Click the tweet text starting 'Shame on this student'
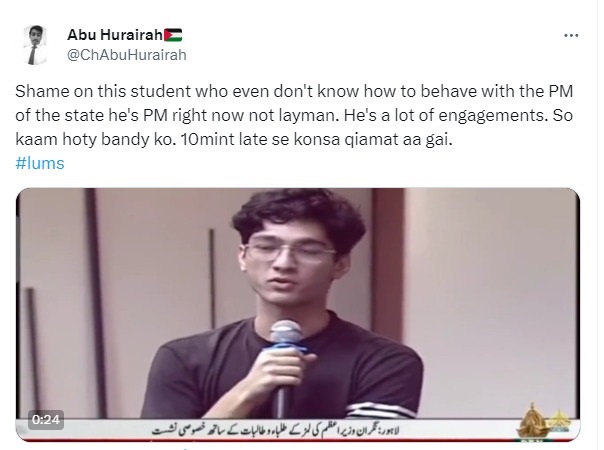Viewport: 604px width, 450px height. [x=294, y=115]
